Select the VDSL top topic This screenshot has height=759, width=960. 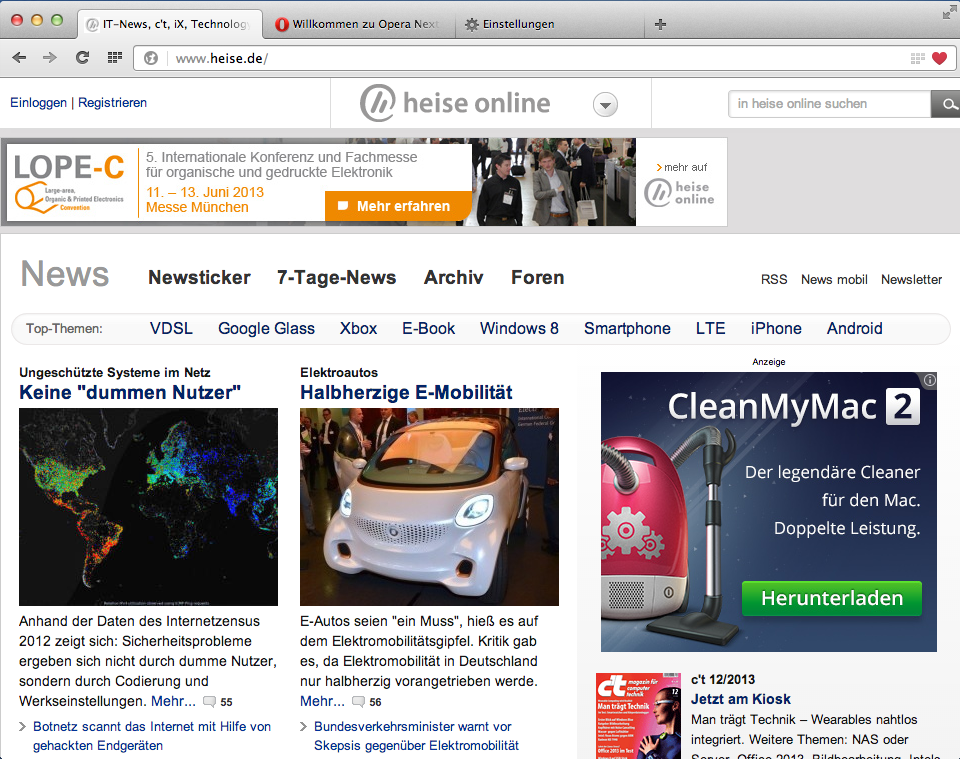[x=171, y=328]
